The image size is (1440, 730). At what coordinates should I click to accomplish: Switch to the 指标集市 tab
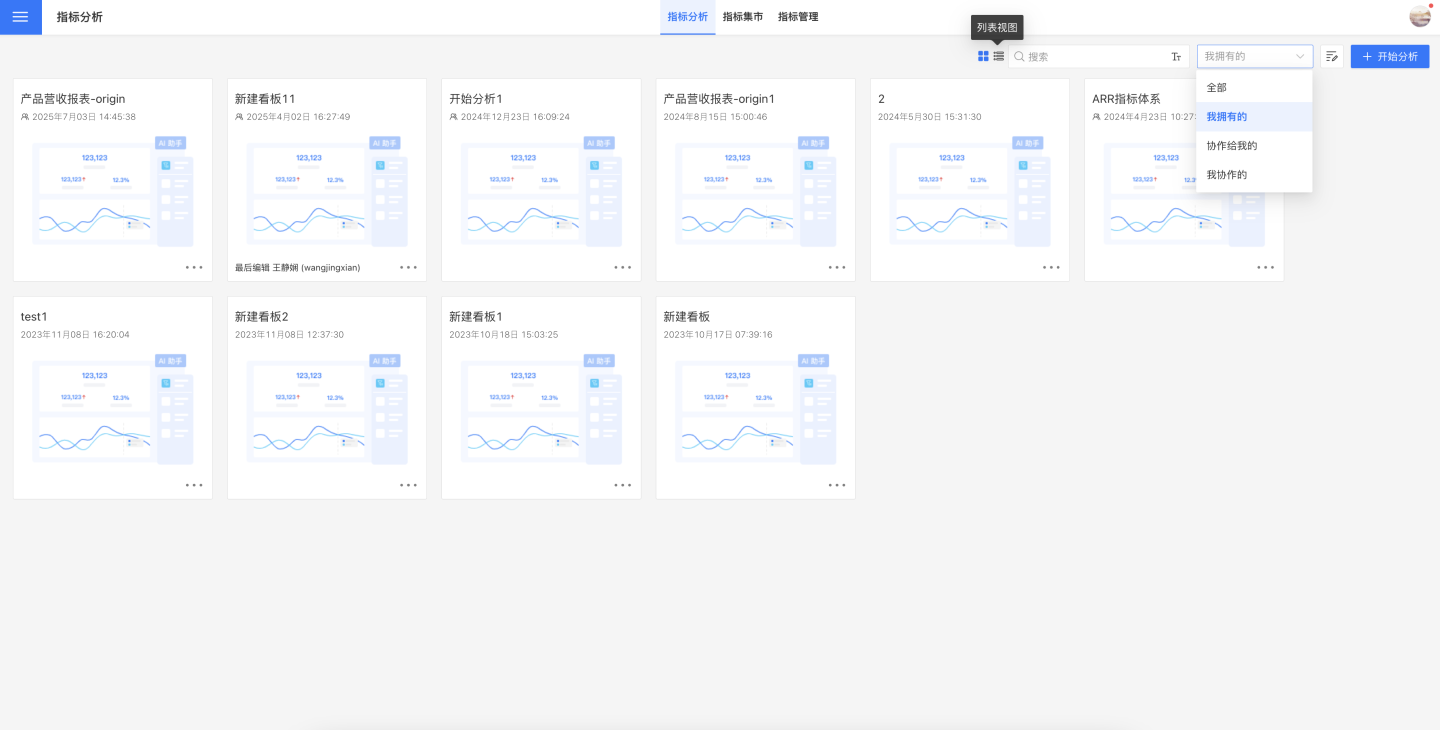pyautogui.click(x=742, y=17)
